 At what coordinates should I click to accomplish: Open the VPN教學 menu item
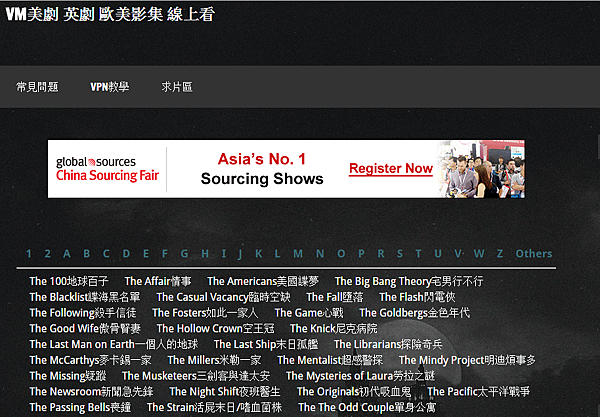click(x=109, y=87)
